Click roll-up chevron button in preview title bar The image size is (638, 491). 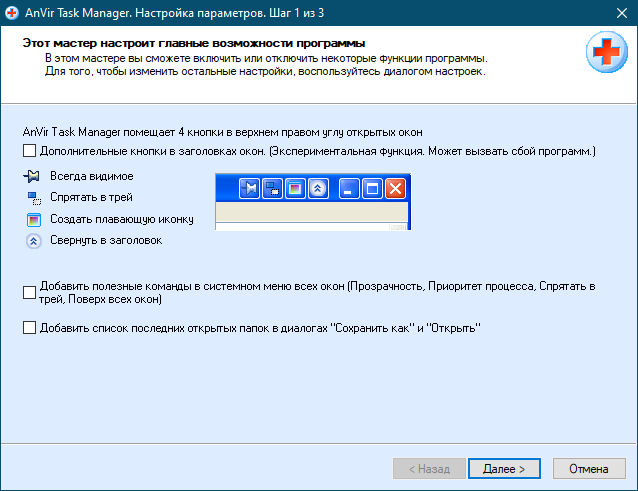pyautogui.click(x=318, y=189)
